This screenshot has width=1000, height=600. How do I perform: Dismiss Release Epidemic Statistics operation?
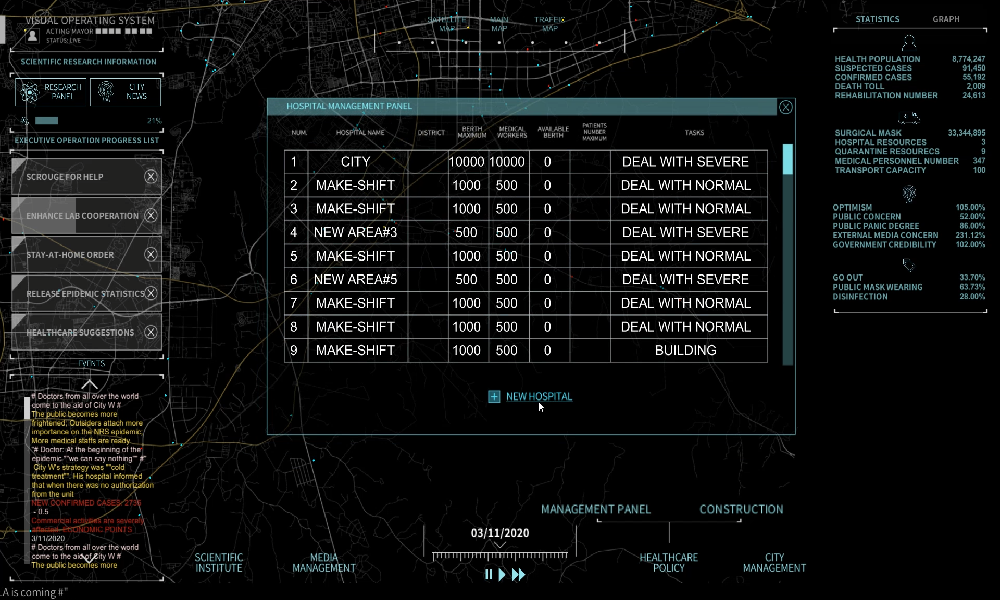(151, 294)
